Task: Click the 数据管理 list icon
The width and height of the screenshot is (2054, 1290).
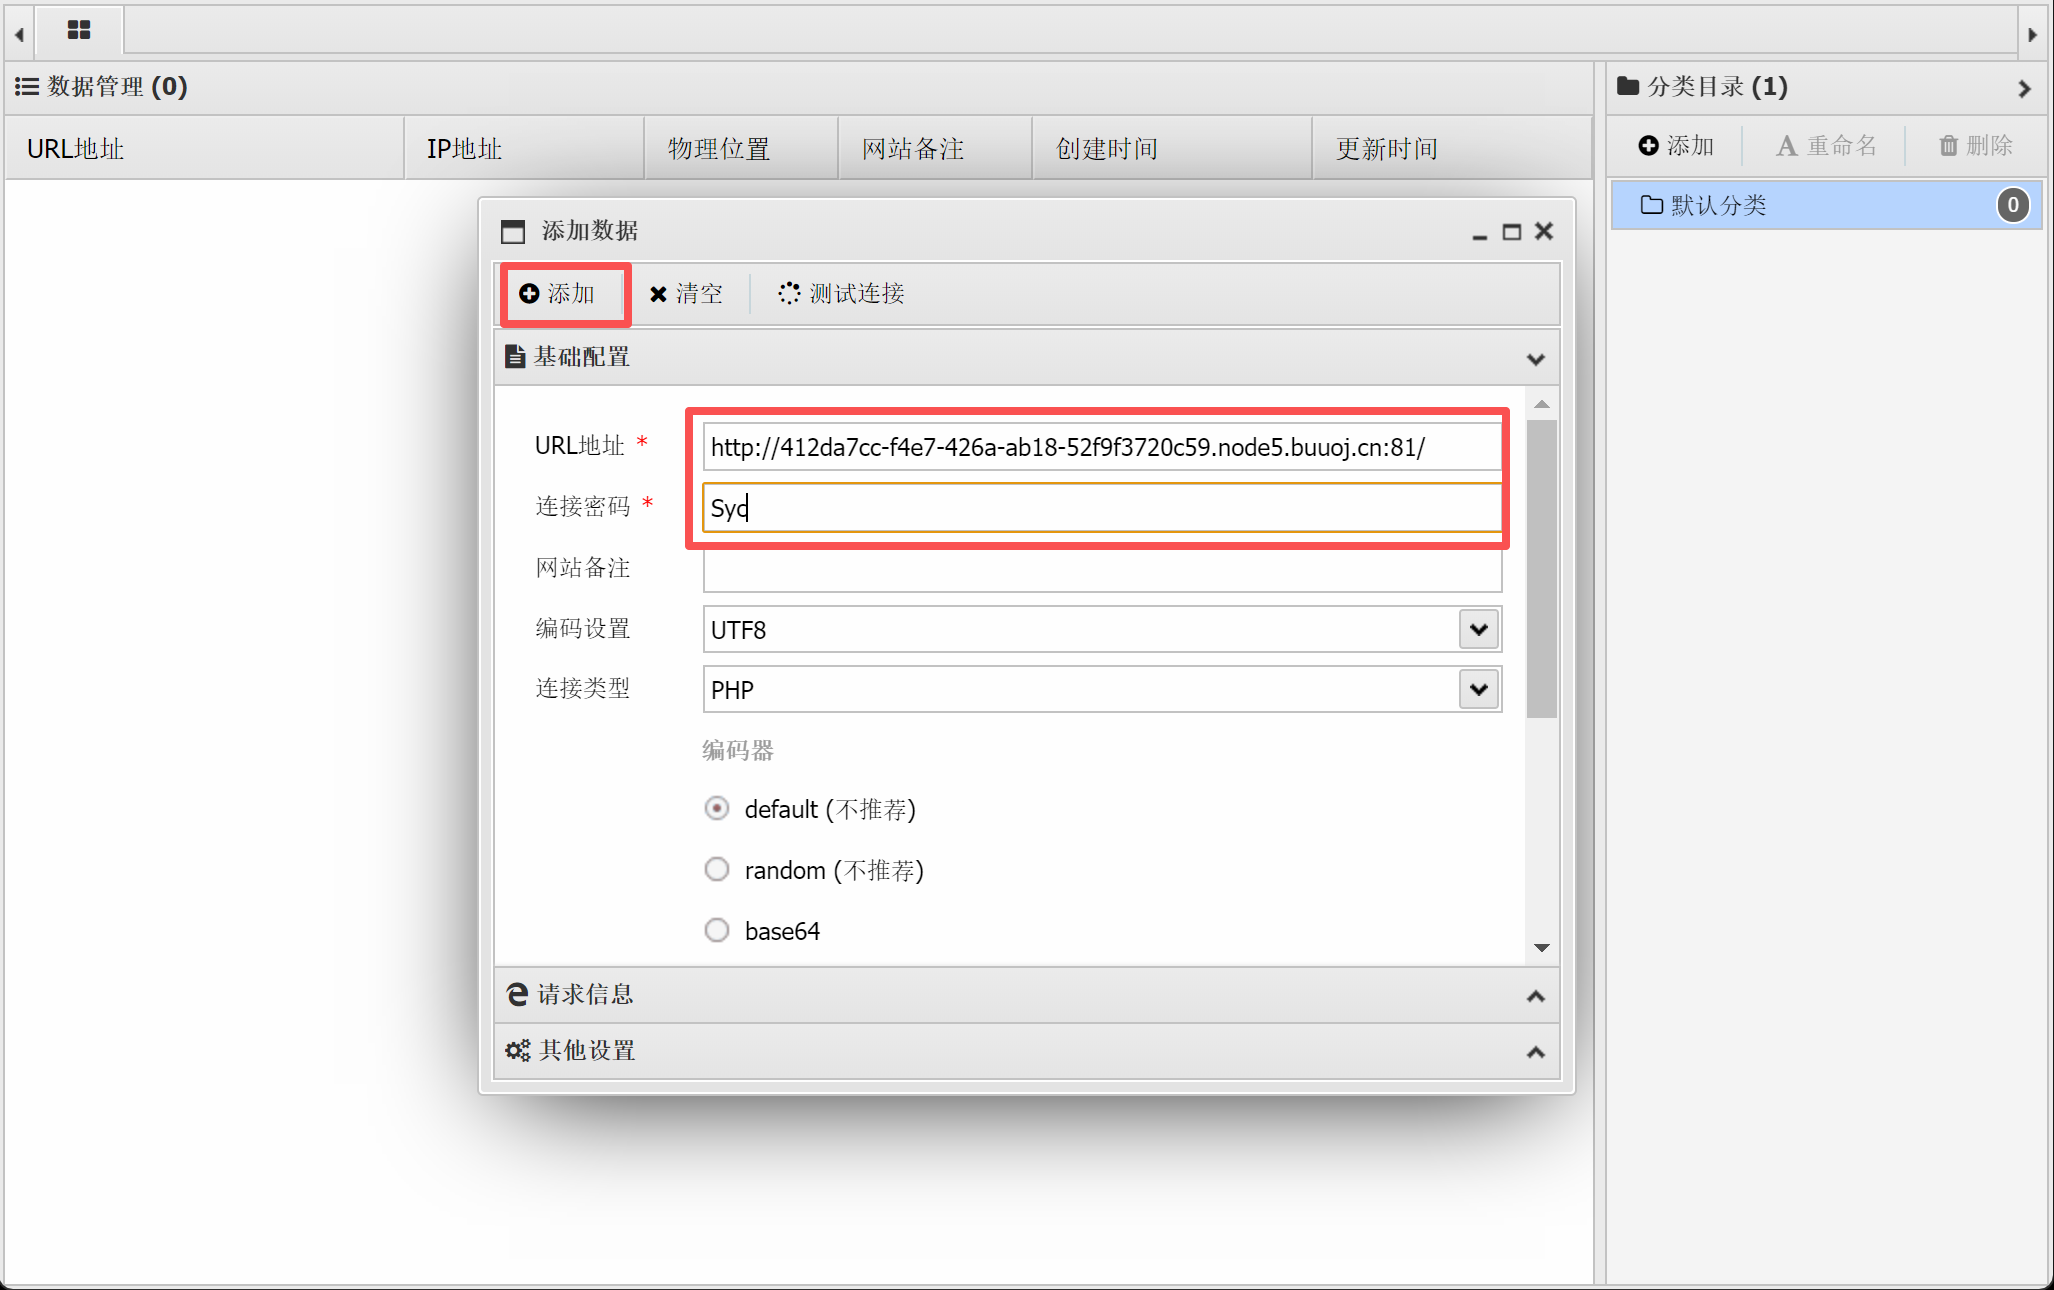Action: pyautogui.click(x=27, y=87)
